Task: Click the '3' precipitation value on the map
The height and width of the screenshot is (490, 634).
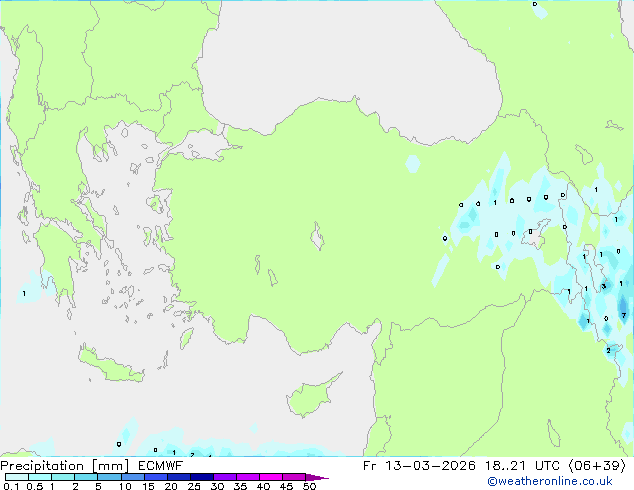Action: pos(604,286)
